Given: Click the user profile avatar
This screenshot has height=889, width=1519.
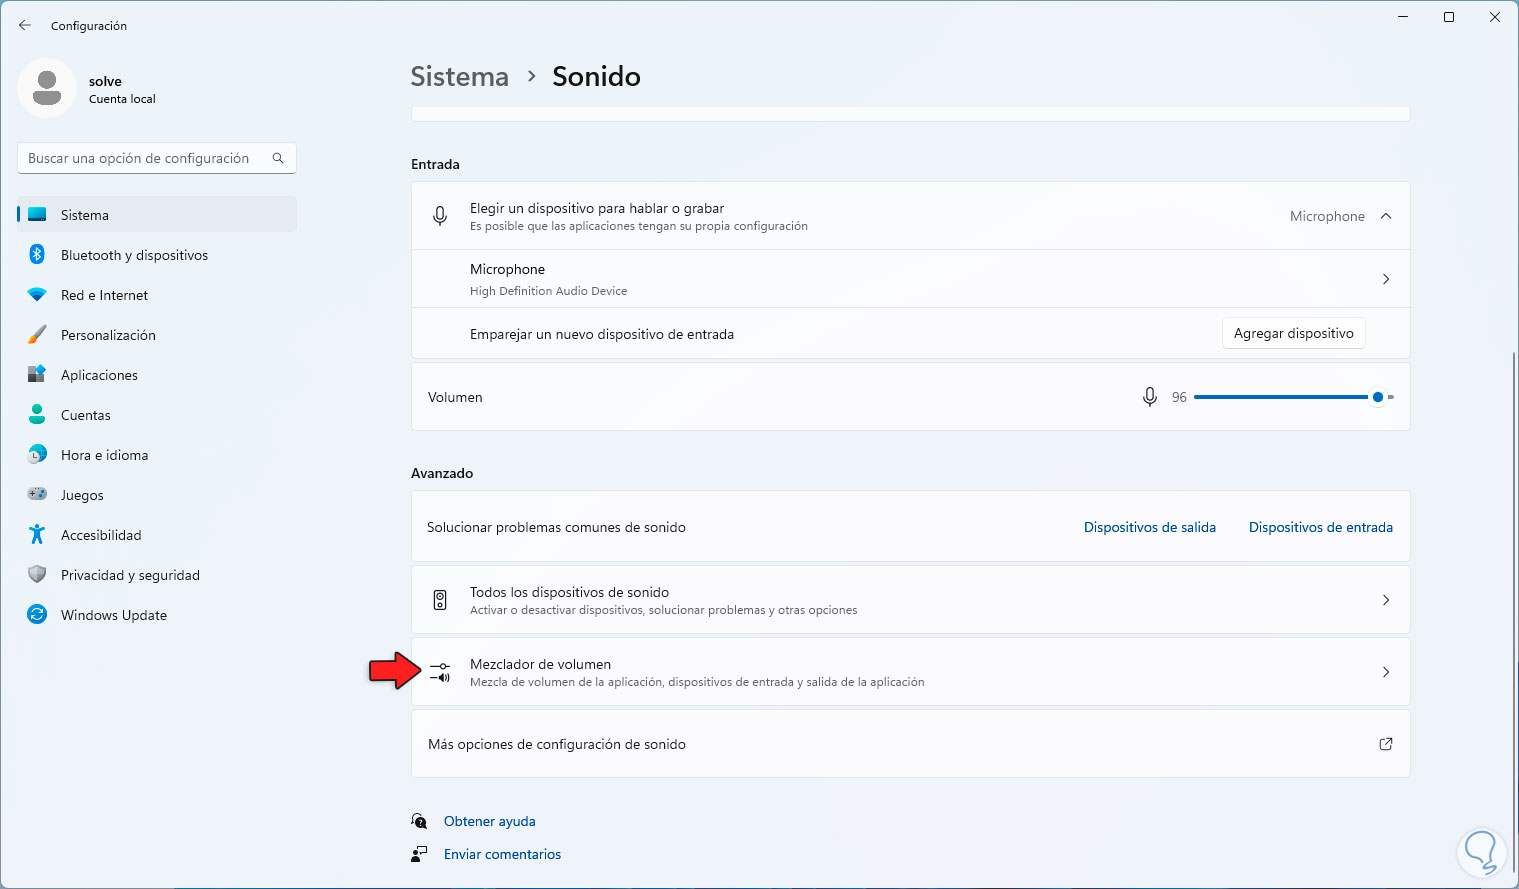Looking at the screenshot, I should tap(47, 88).
